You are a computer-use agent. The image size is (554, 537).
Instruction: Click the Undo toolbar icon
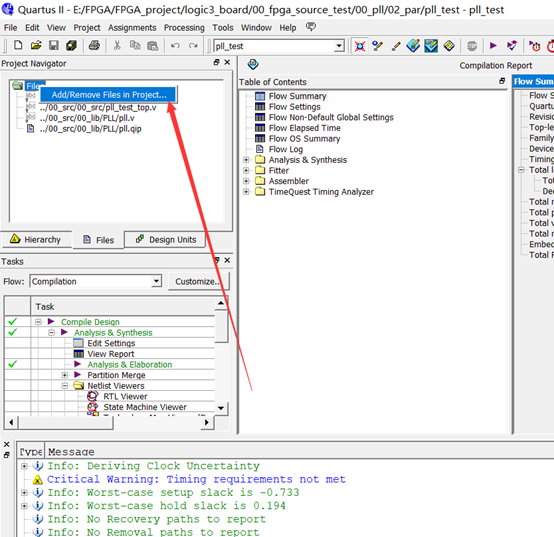pos(175,46)
